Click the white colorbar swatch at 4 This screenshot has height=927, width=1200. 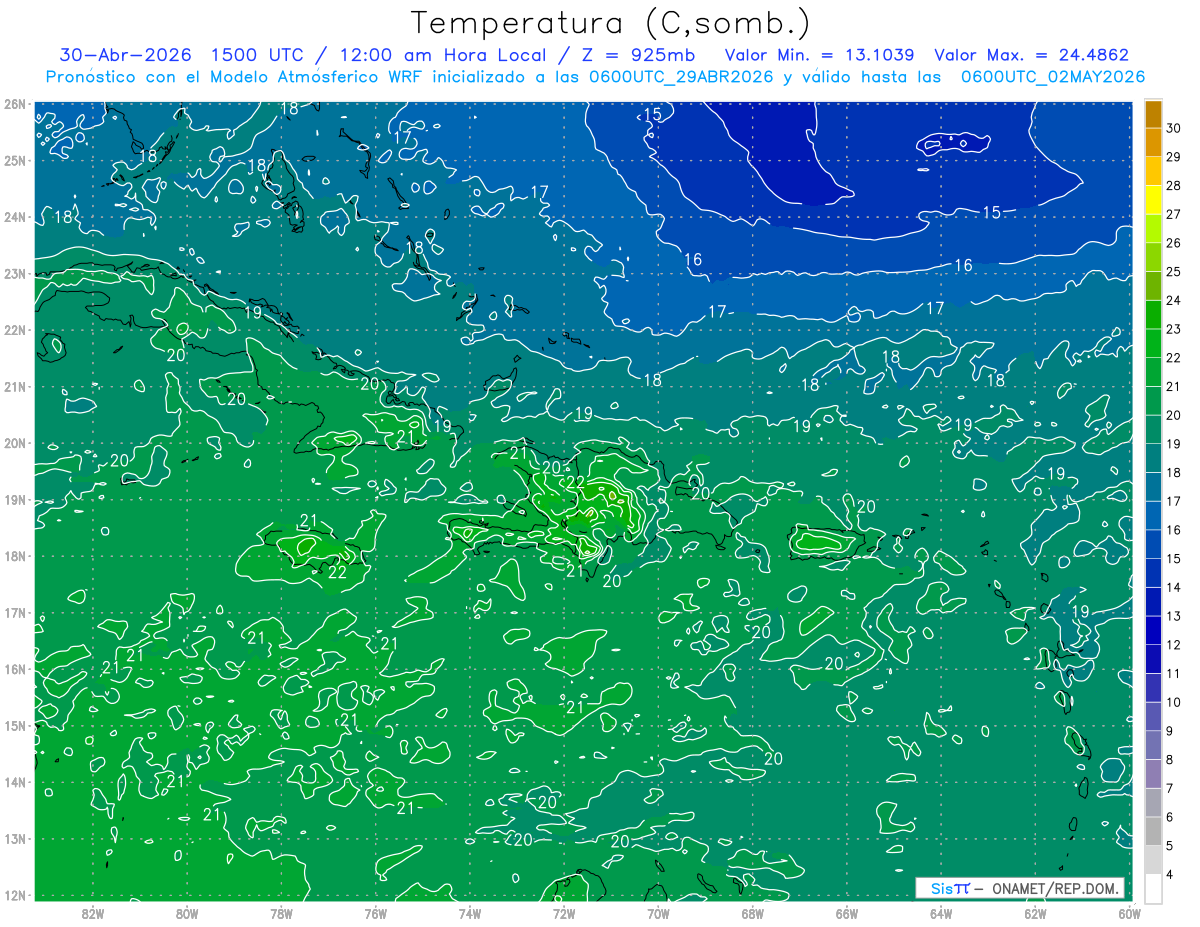[1153, 887]
